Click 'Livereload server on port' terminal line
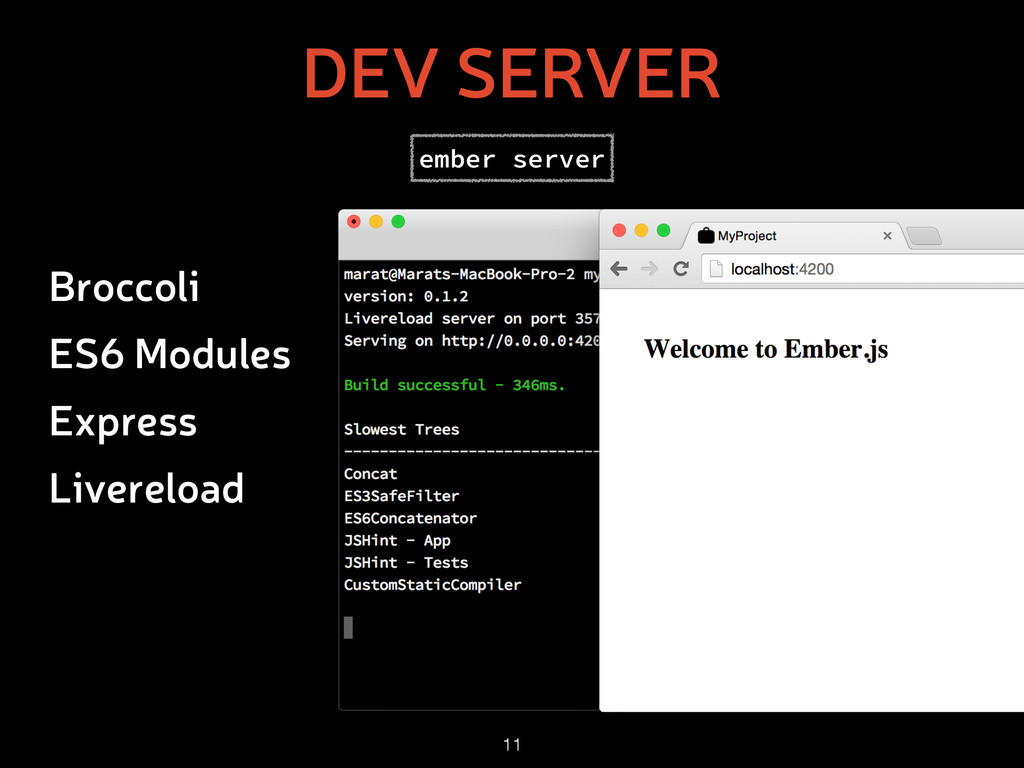This screenshot has width=1024, height=768. tap(472, 319)
